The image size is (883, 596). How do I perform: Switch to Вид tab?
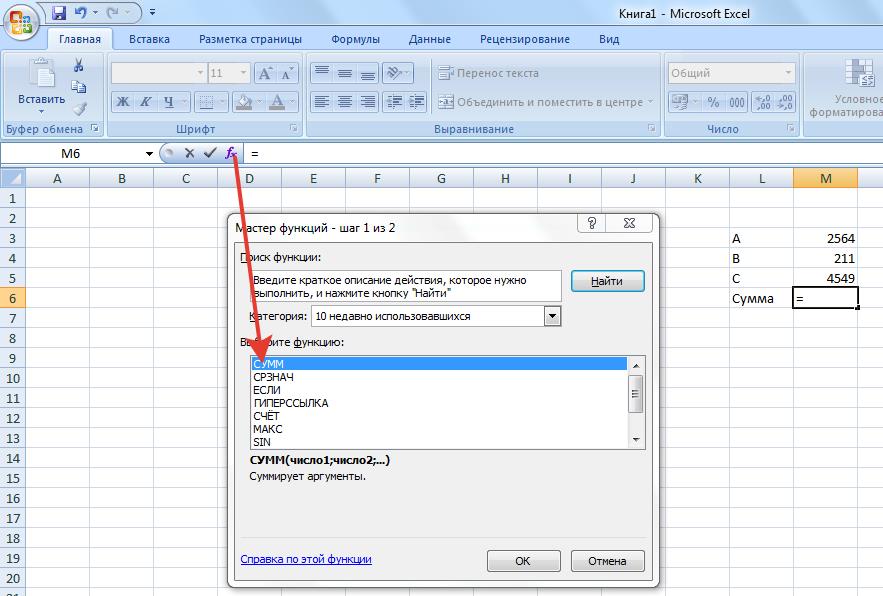coord(609,39)
